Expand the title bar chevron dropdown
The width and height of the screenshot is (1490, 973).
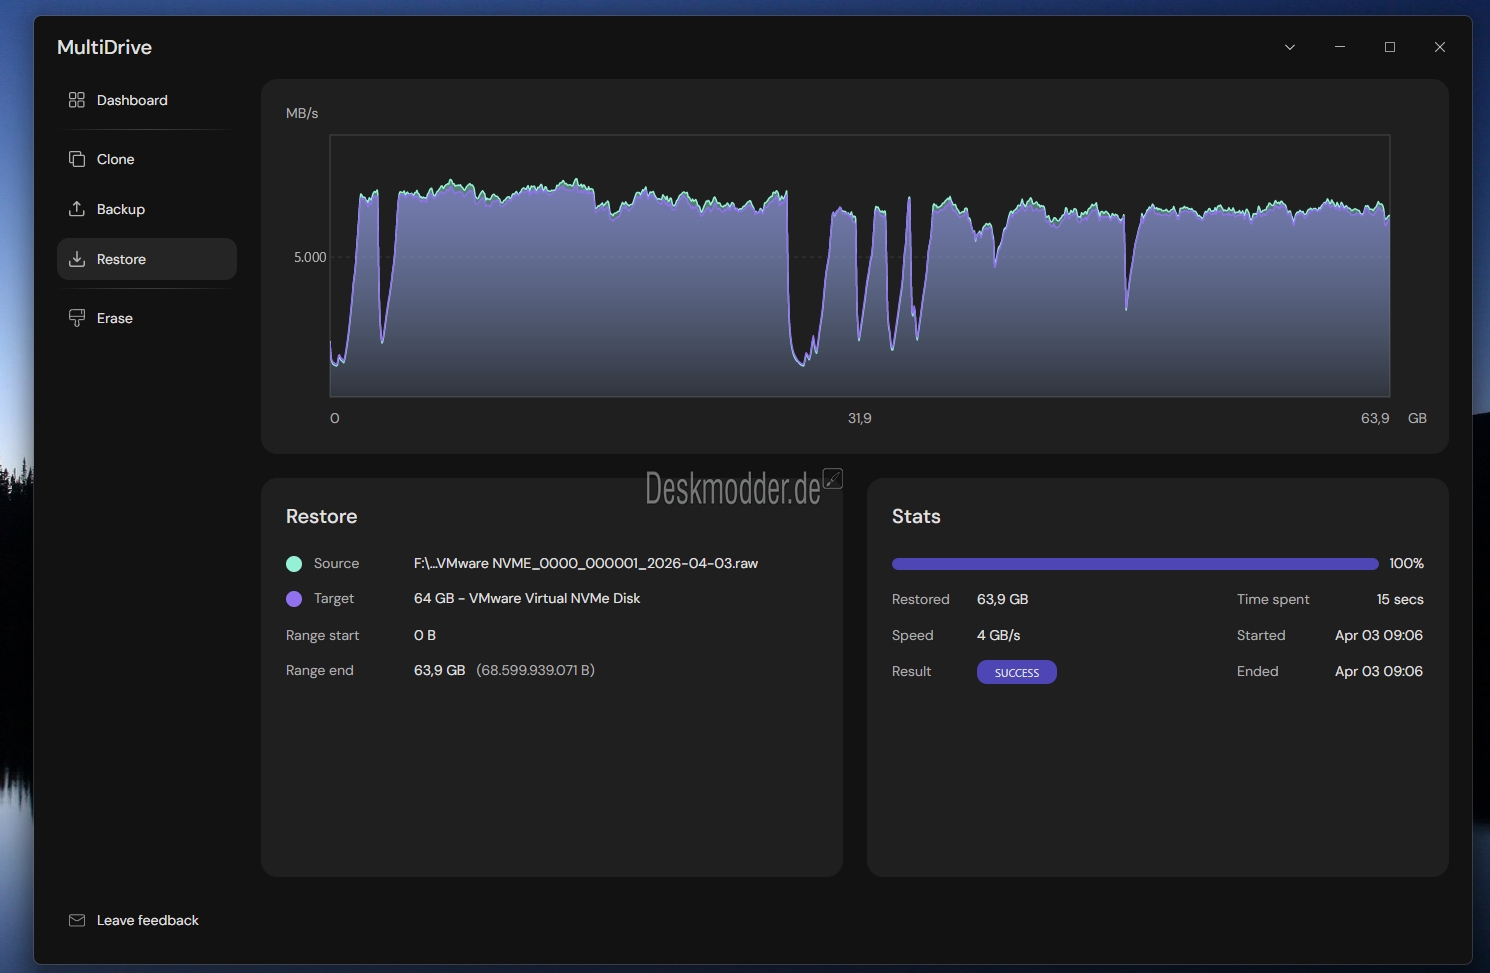(x=1290, y=47)
